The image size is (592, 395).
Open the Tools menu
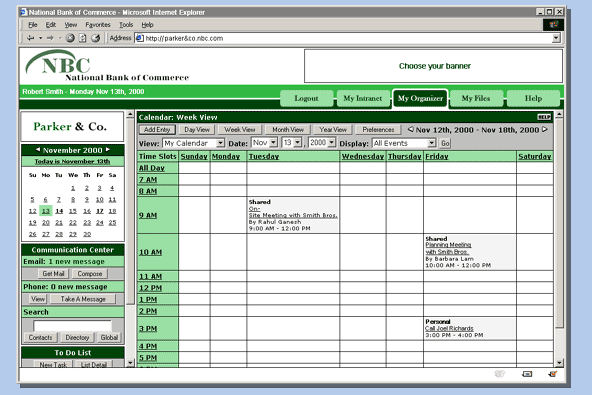click(x=126, y=25)
